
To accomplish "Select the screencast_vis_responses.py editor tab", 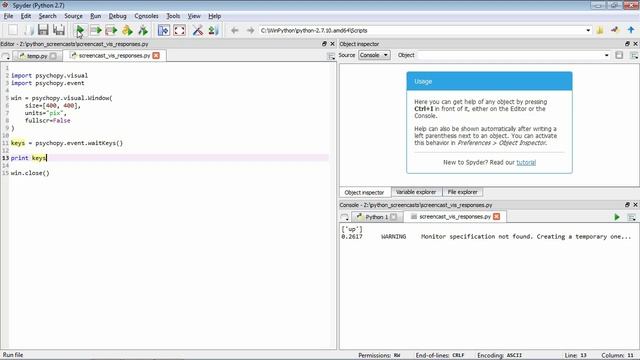I will pos(114,56).
